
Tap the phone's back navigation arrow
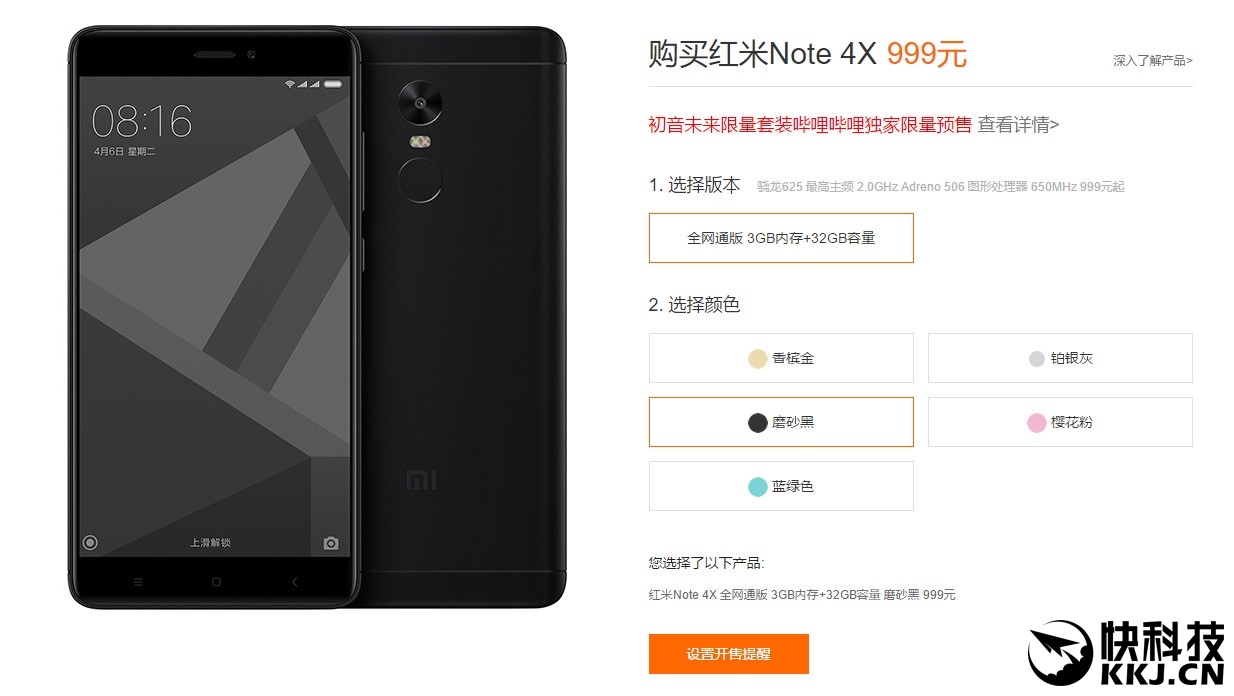(294, 582)
